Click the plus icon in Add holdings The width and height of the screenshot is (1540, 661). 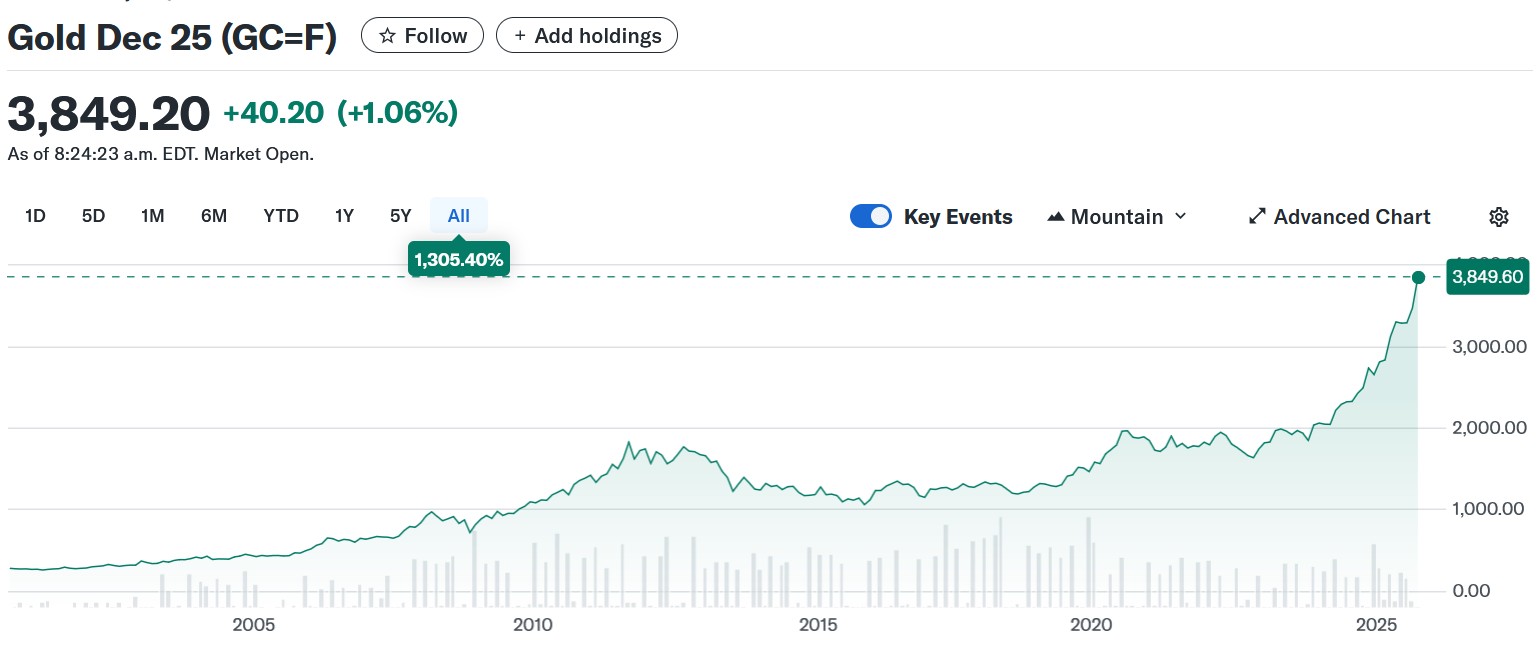coord(520,36)
